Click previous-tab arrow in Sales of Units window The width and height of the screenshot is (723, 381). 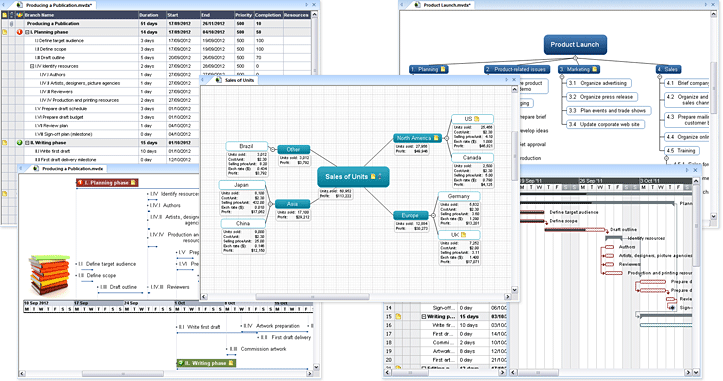203,80
